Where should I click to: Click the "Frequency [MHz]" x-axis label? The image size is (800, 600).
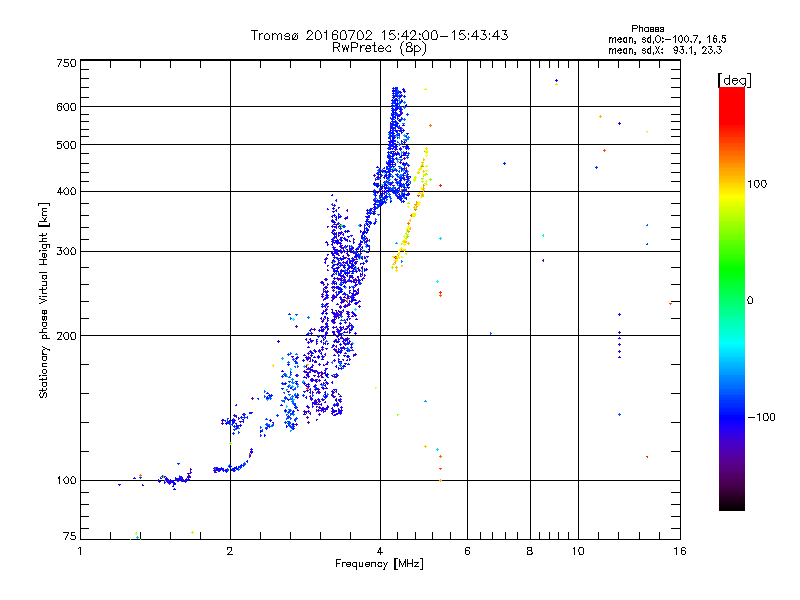(x=379, y=564)
